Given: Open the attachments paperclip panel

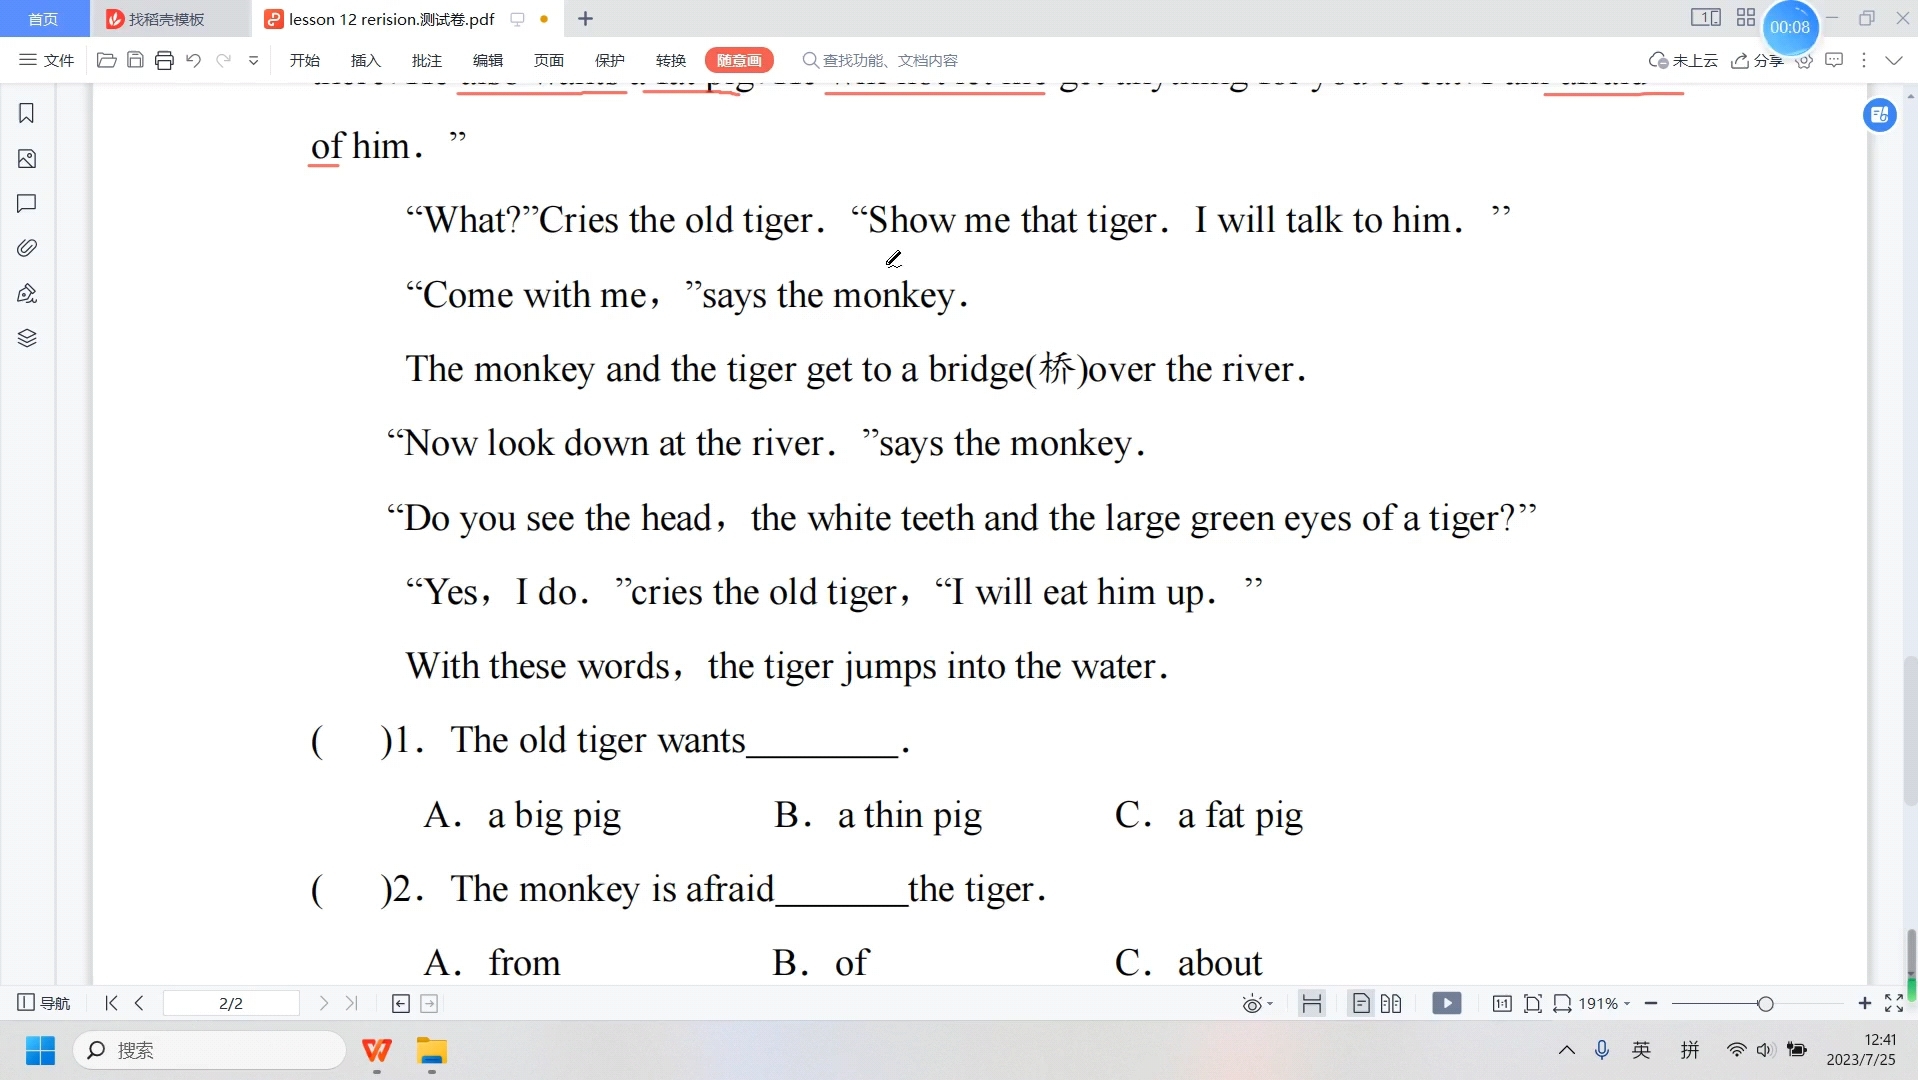Looking at the screenshot, I should pos(27,248).
